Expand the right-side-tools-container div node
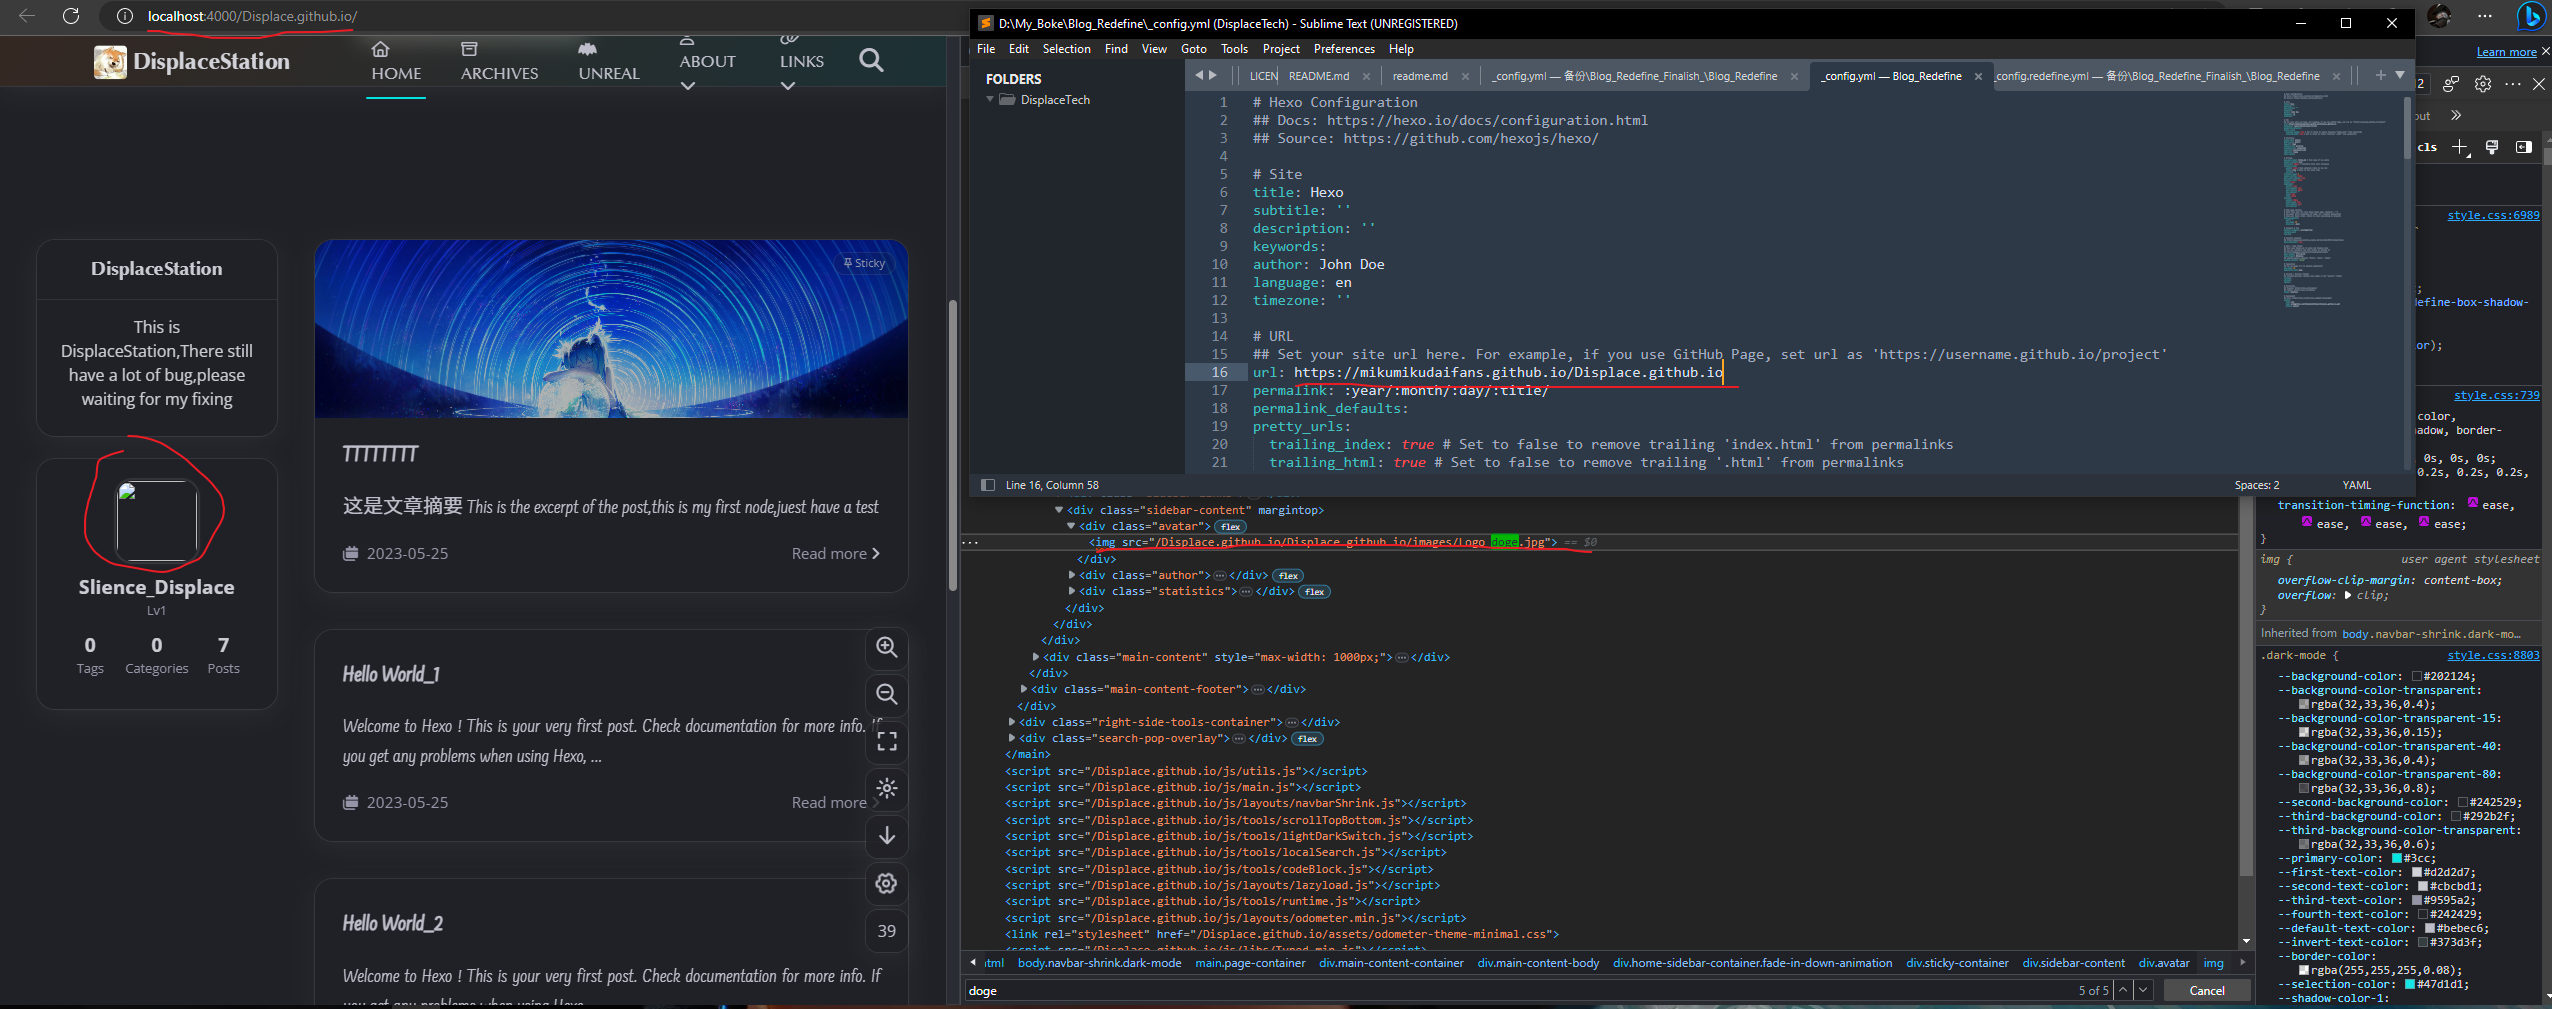Viewport: 2552px width, 1009px height. pos(1012,722)
